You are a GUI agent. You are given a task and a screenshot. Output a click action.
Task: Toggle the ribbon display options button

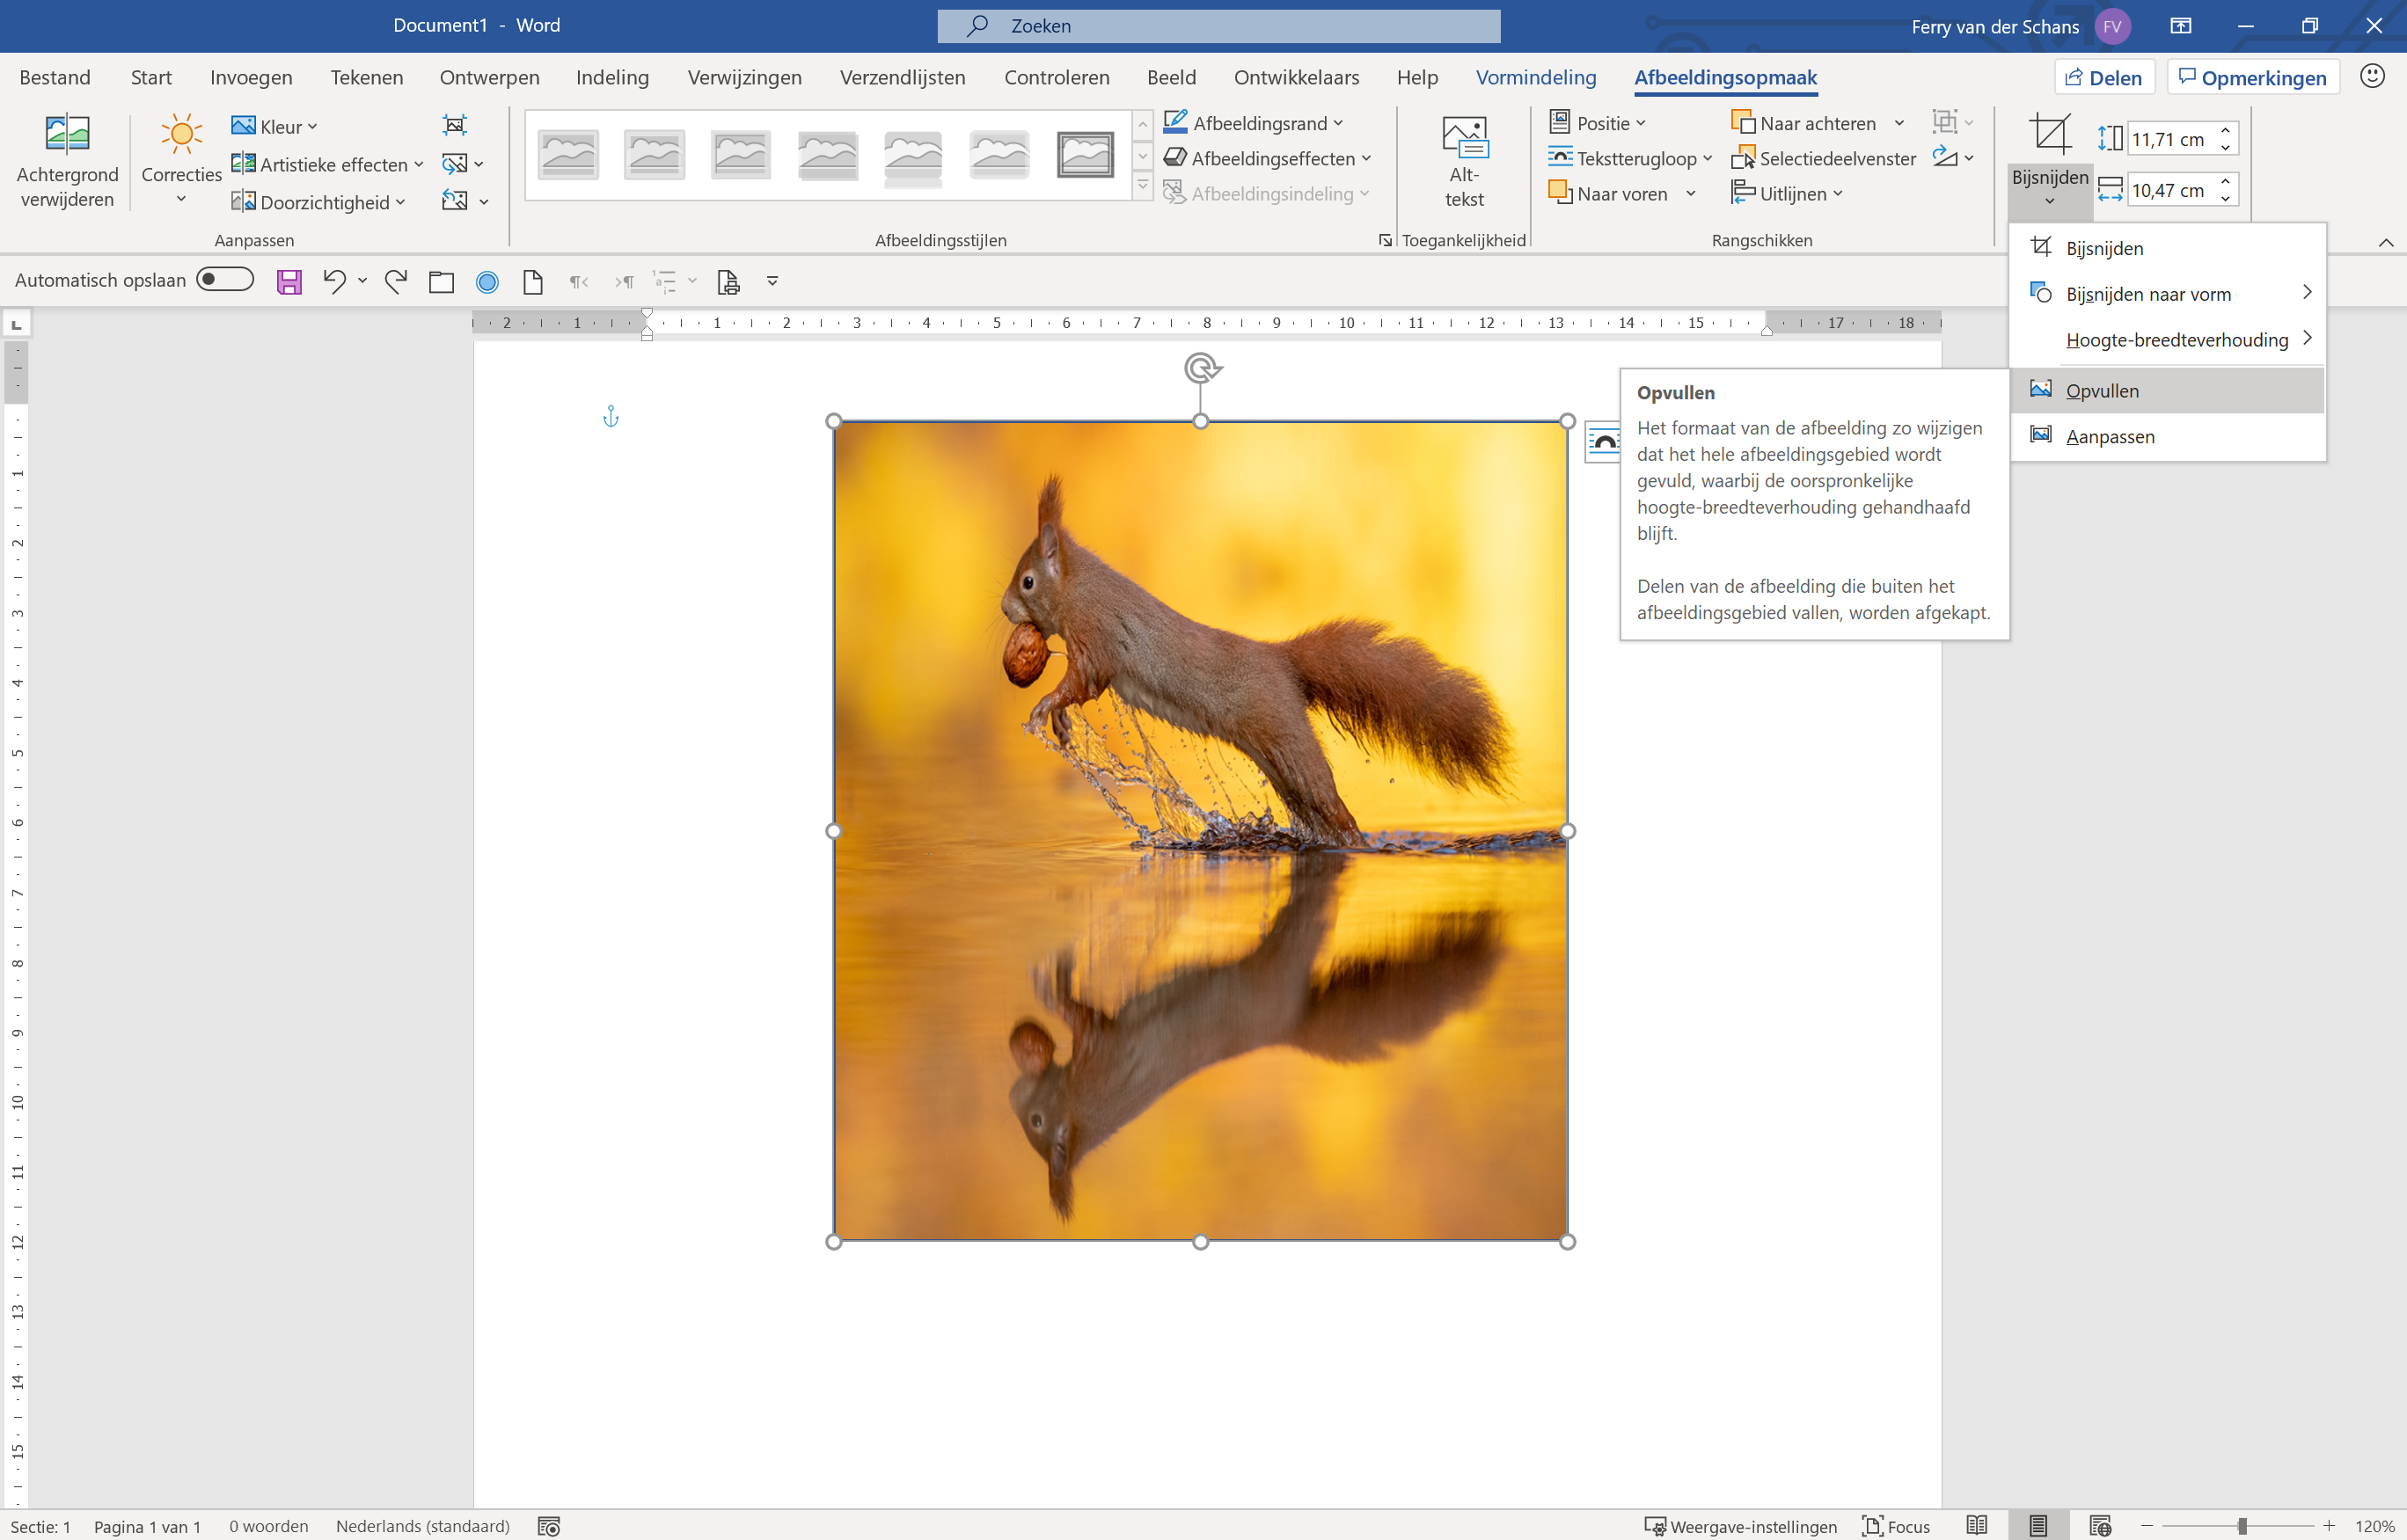(x=2181, y=26)
